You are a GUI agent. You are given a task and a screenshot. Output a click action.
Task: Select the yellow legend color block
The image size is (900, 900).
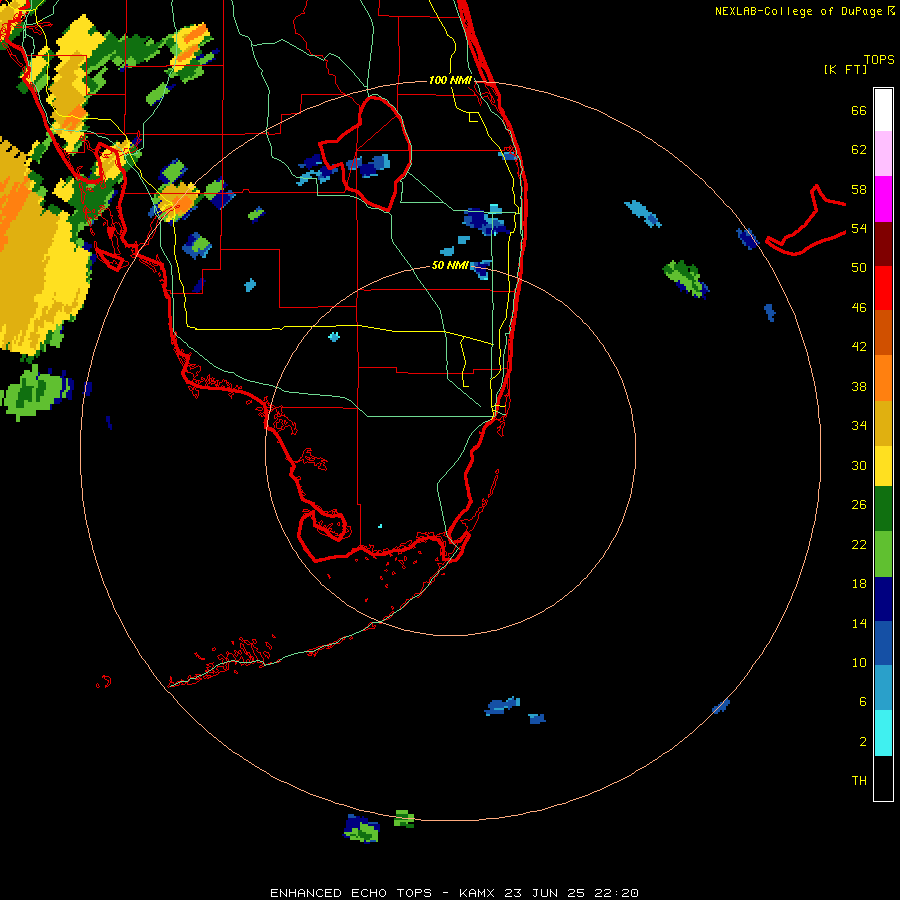tap(883, 466)
